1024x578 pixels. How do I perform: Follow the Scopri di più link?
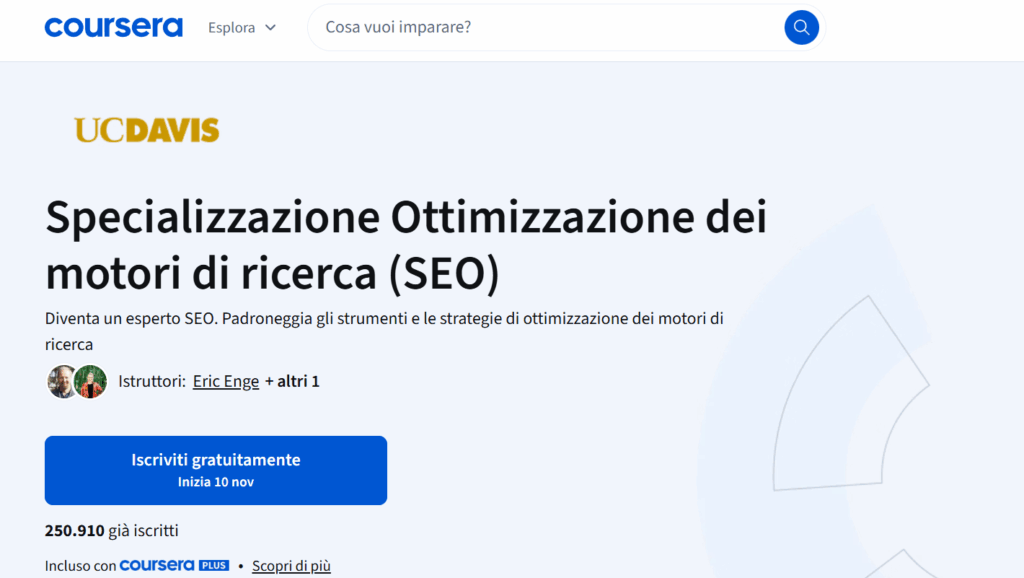click(290, 565)
